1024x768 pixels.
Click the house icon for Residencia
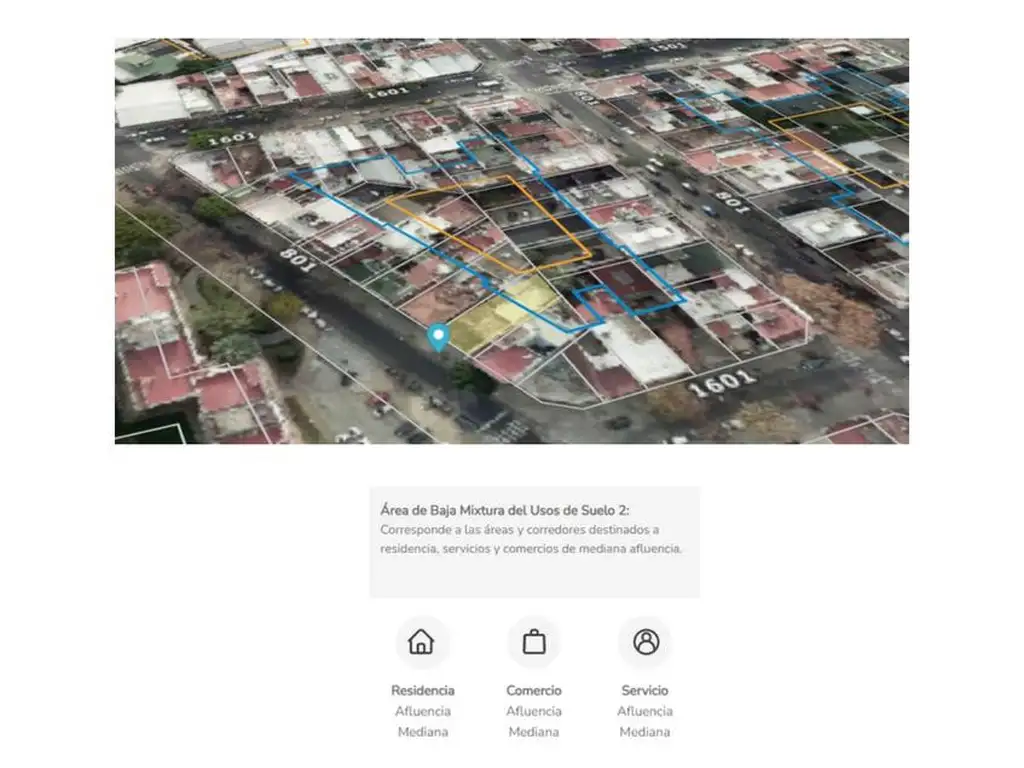click(422, 642)
